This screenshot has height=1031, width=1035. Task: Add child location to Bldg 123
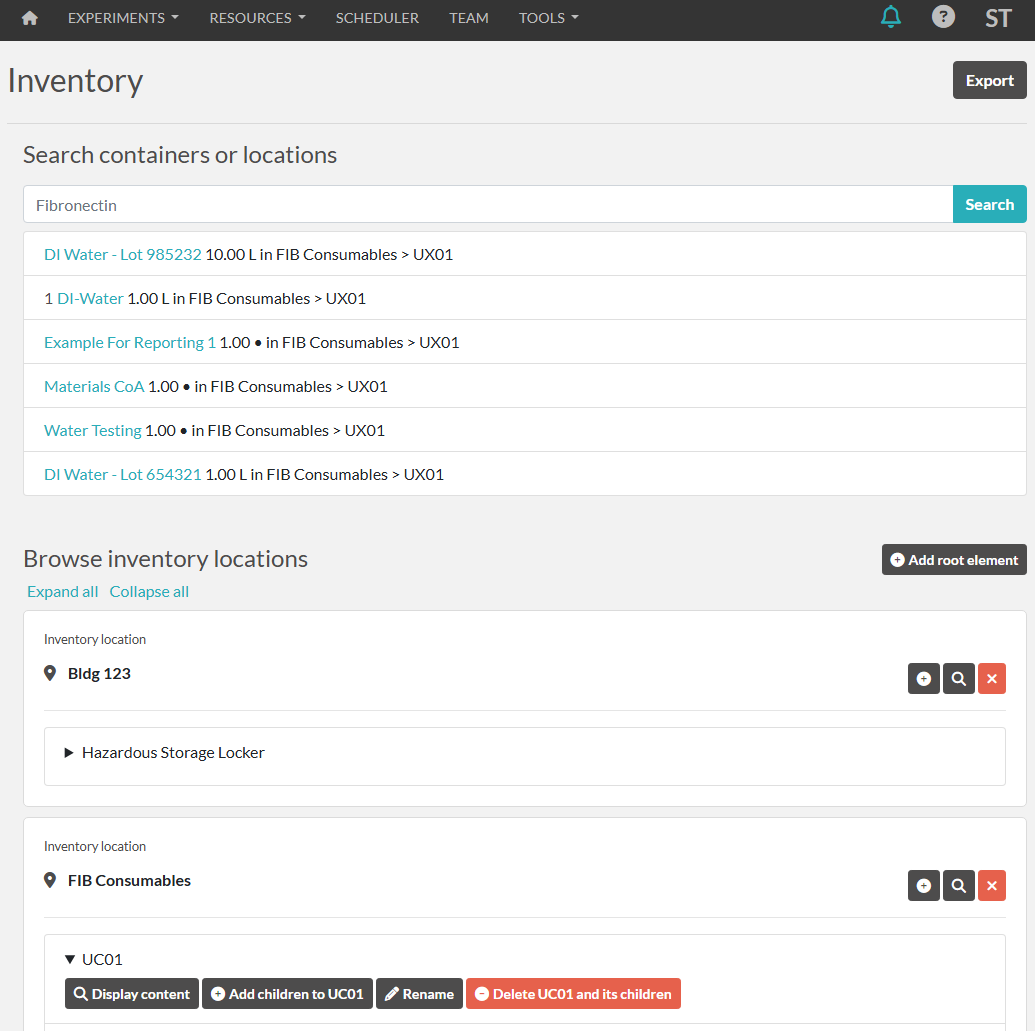point(923,679)
